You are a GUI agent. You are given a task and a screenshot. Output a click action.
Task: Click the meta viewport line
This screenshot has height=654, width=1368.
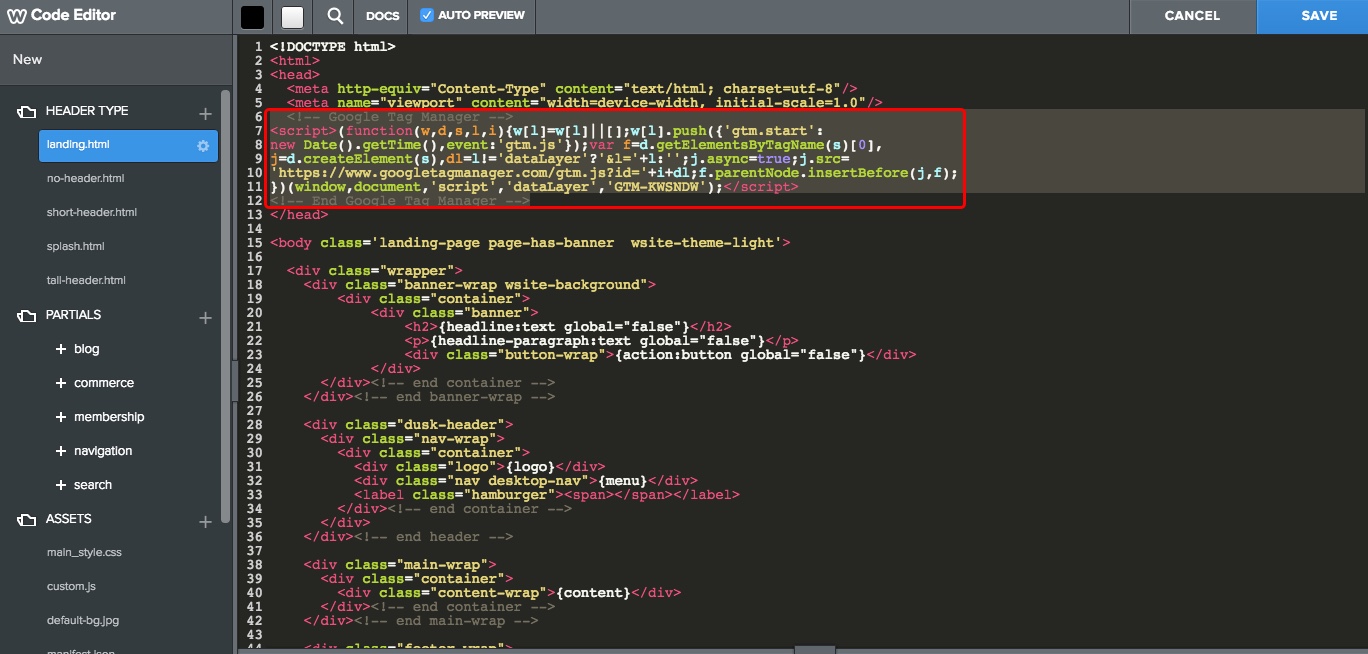(x=585, y=103)
